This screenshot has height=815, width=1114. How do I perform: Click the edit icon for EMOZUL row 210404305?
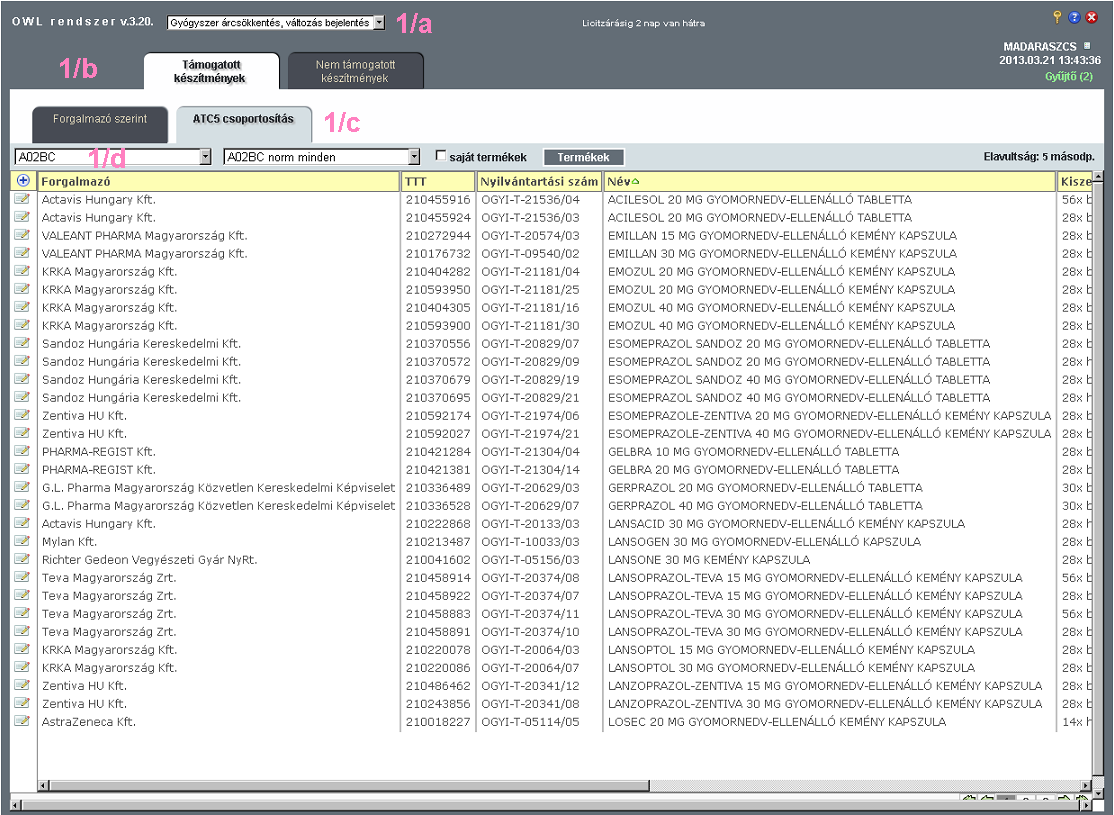(22, 307)
